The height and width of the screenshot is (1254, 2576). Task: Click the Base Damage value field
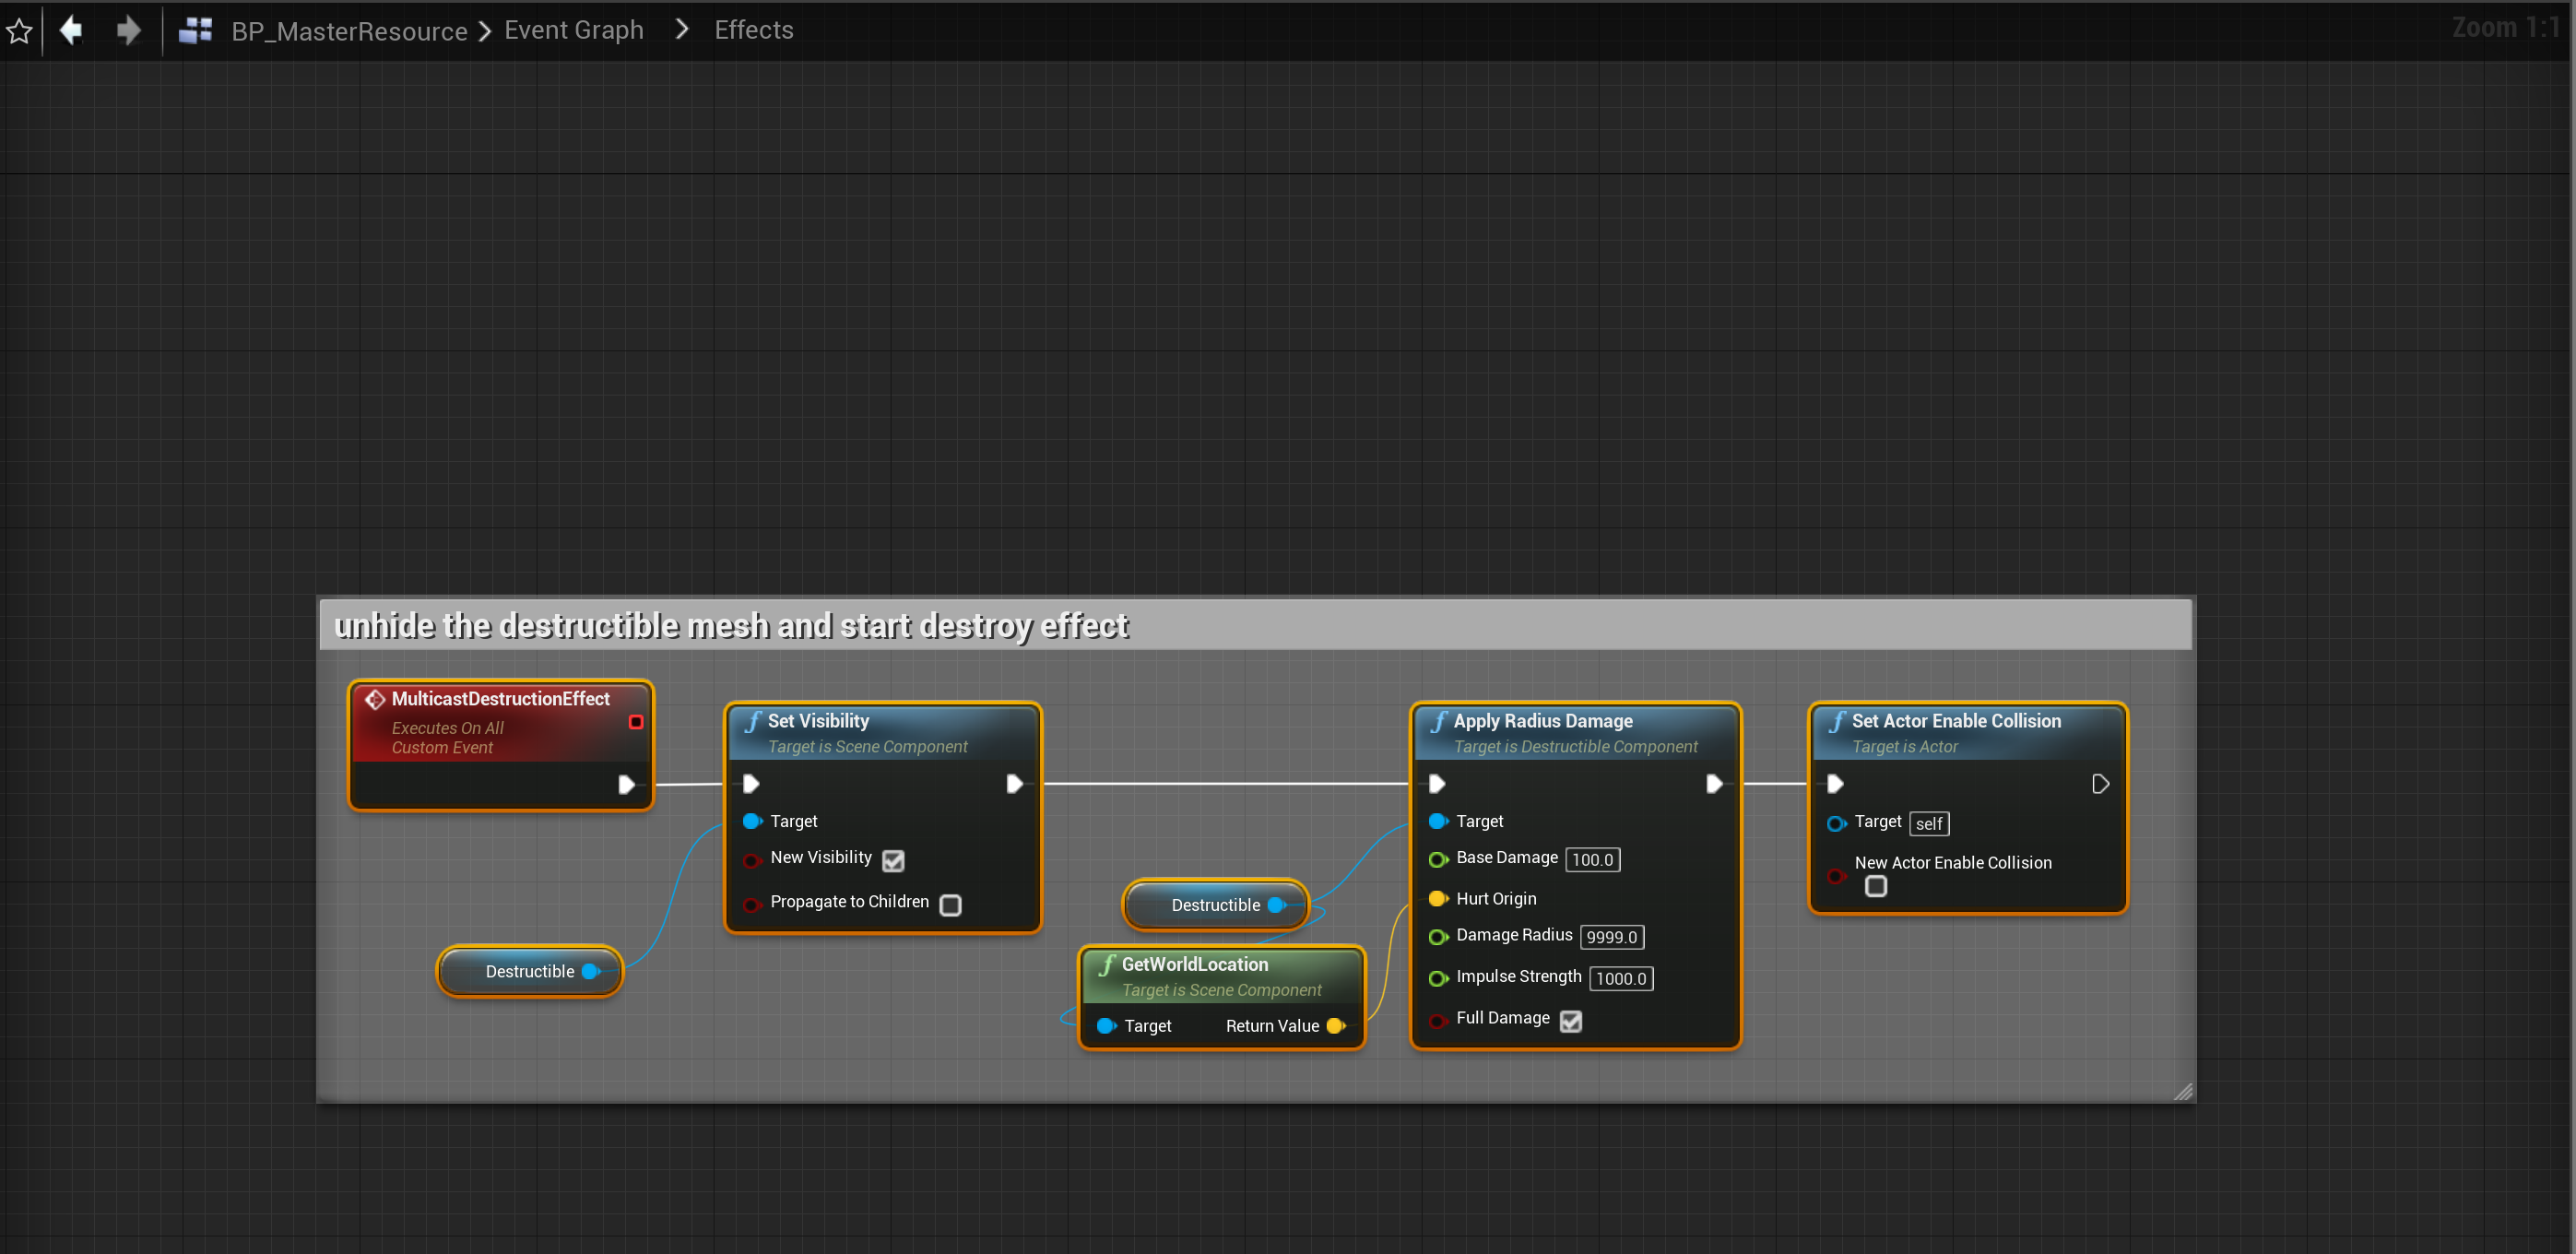[1592, 859]
